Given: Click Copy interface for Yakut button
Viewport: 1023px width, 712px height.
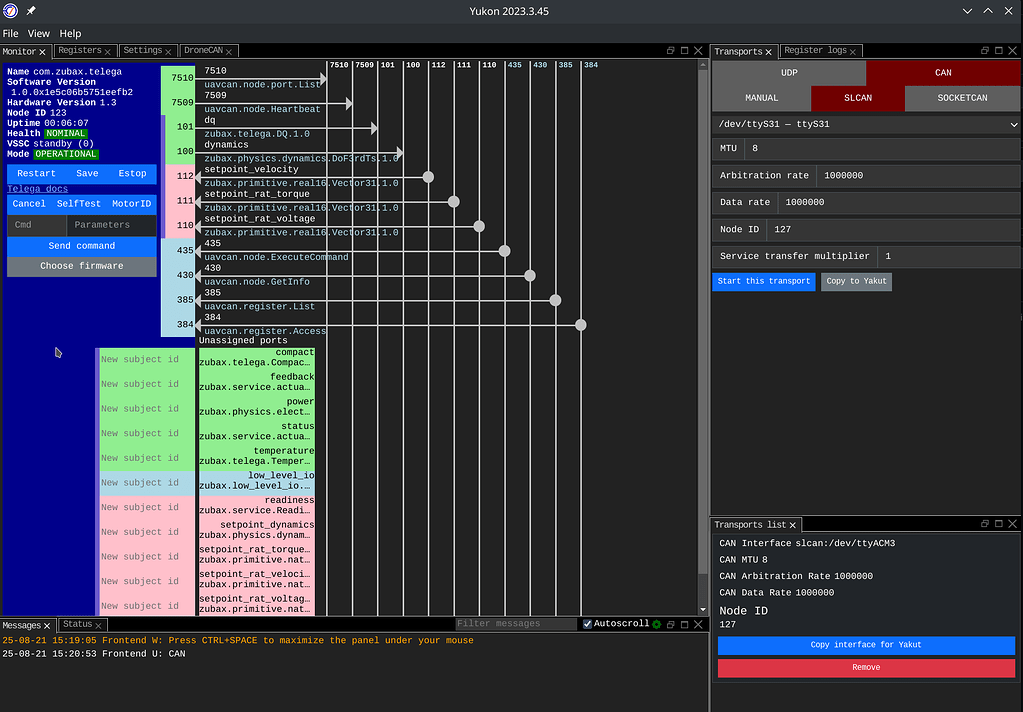Looking at the screenshot, I should pos(866,645).
